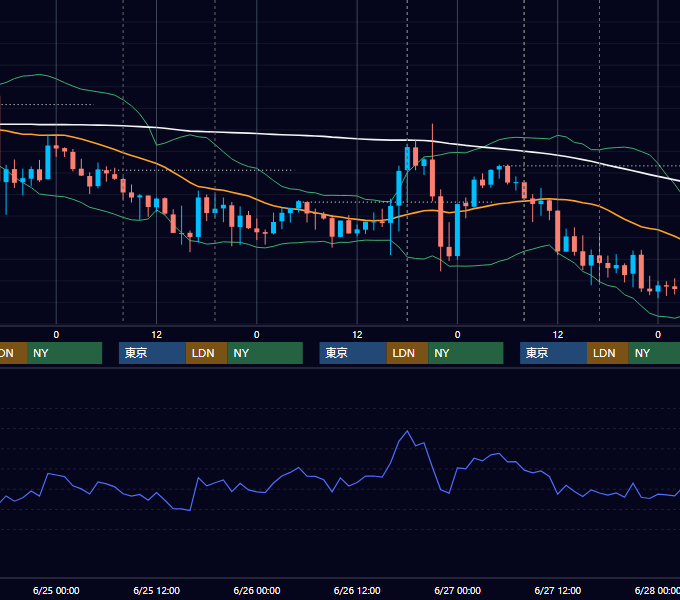Select the 東京 session block for 6/27

coord(553,353)
